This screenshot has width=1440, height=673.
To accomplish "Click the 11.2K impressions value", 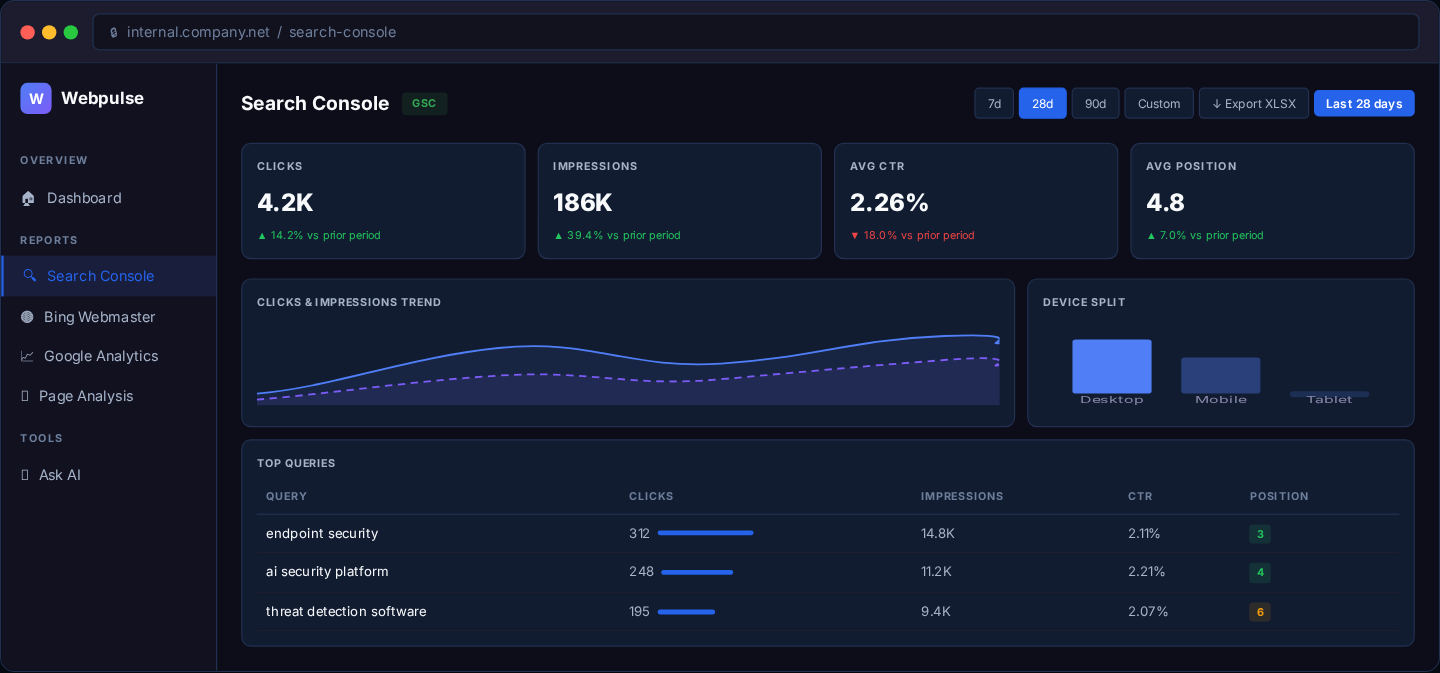I will click(x=936, y=571).
